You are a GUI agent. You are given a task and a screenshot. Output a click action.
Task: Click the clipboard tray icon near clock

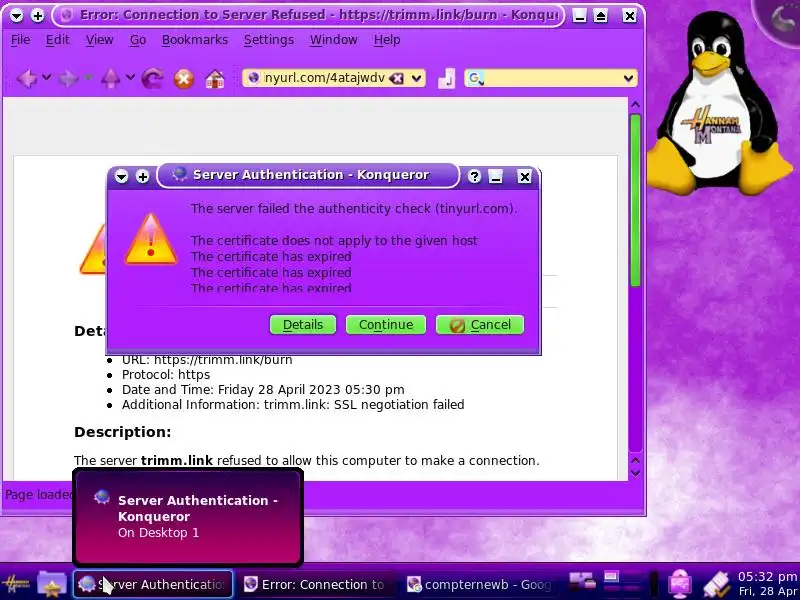(x=717, y=585)
